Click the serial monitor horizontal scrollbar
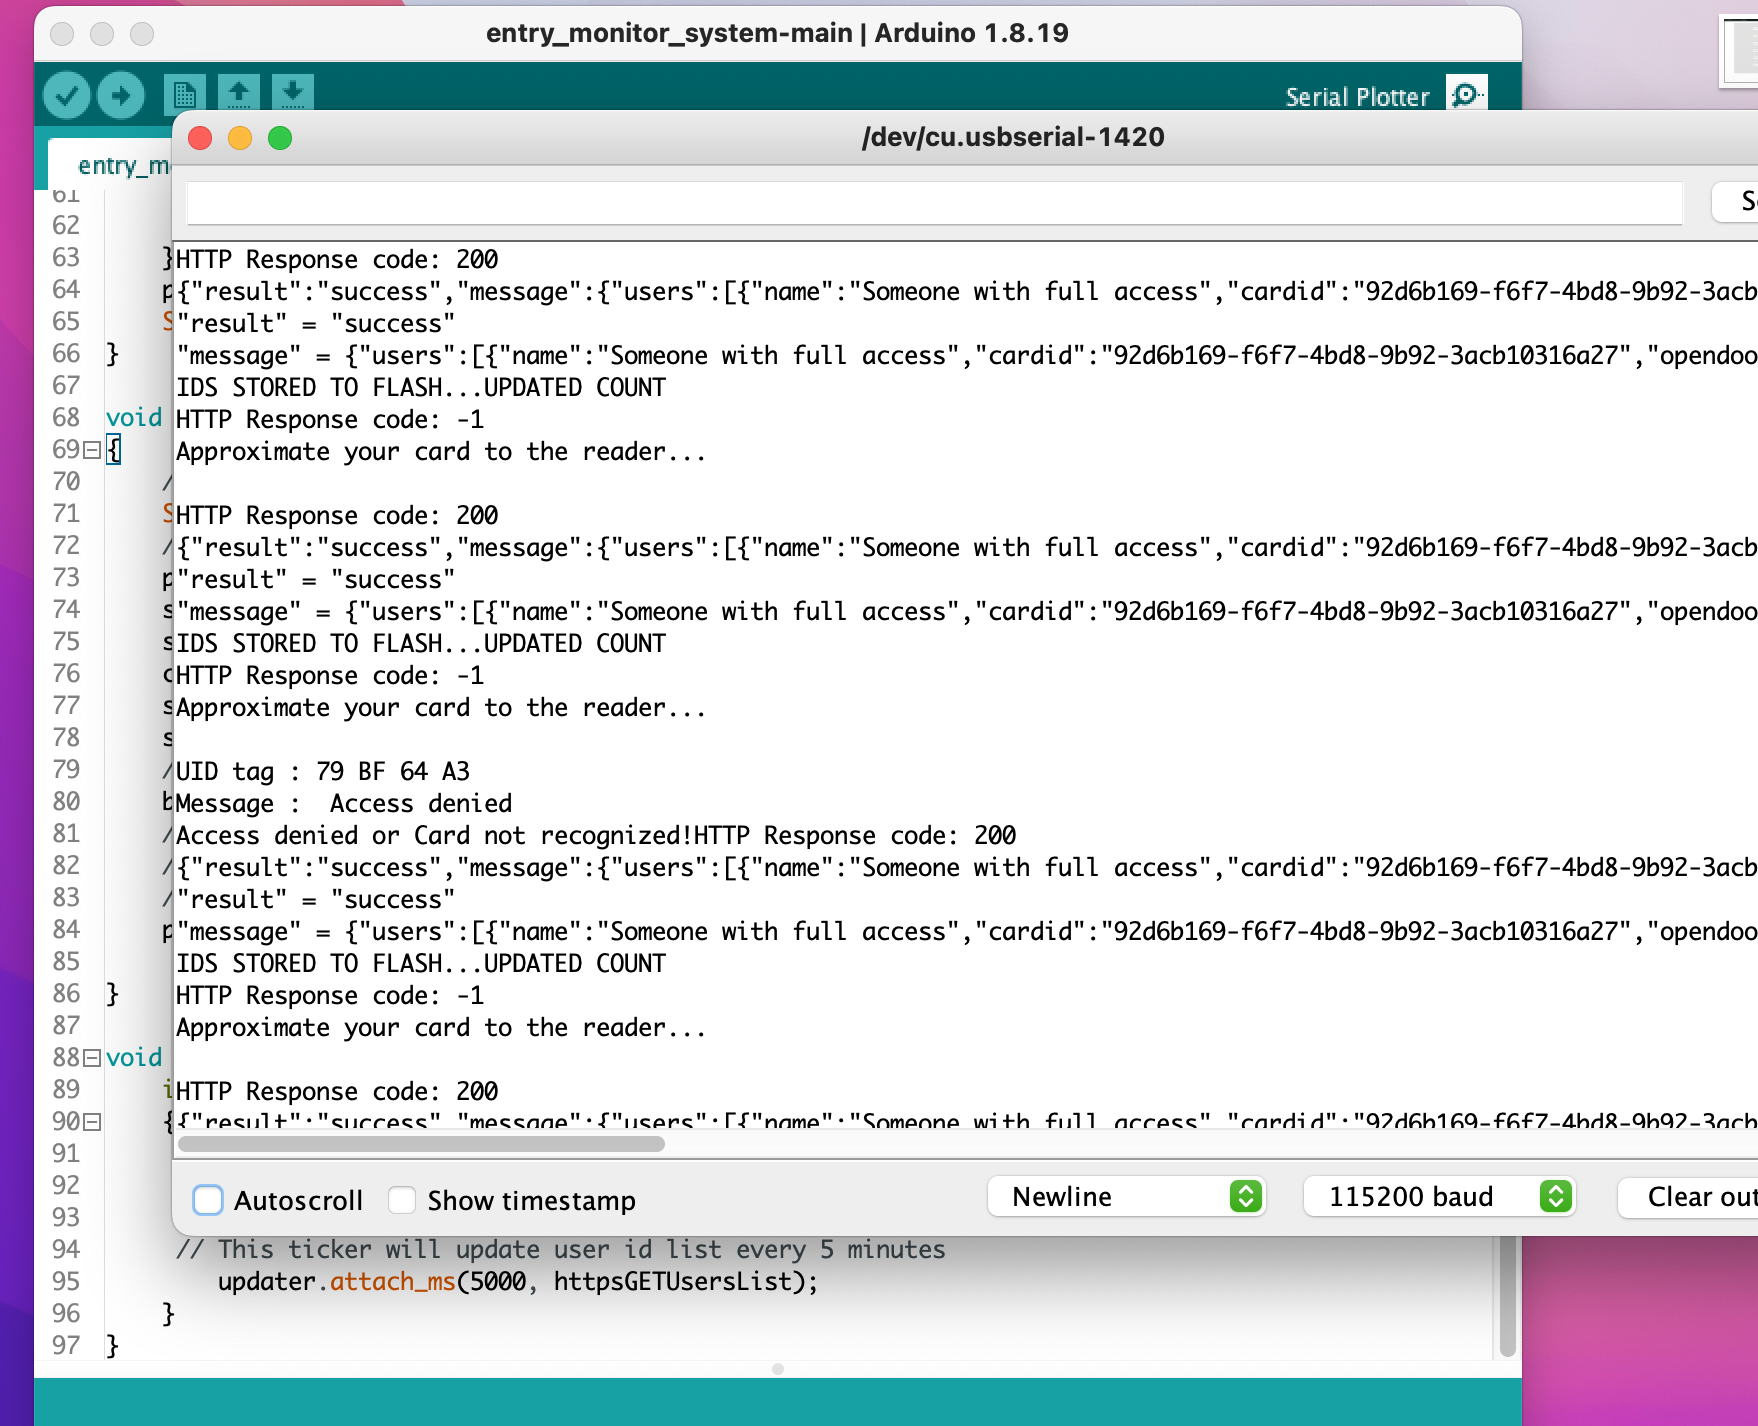This screenshot has width=1758, height=1426. (x=421, y=1143)
